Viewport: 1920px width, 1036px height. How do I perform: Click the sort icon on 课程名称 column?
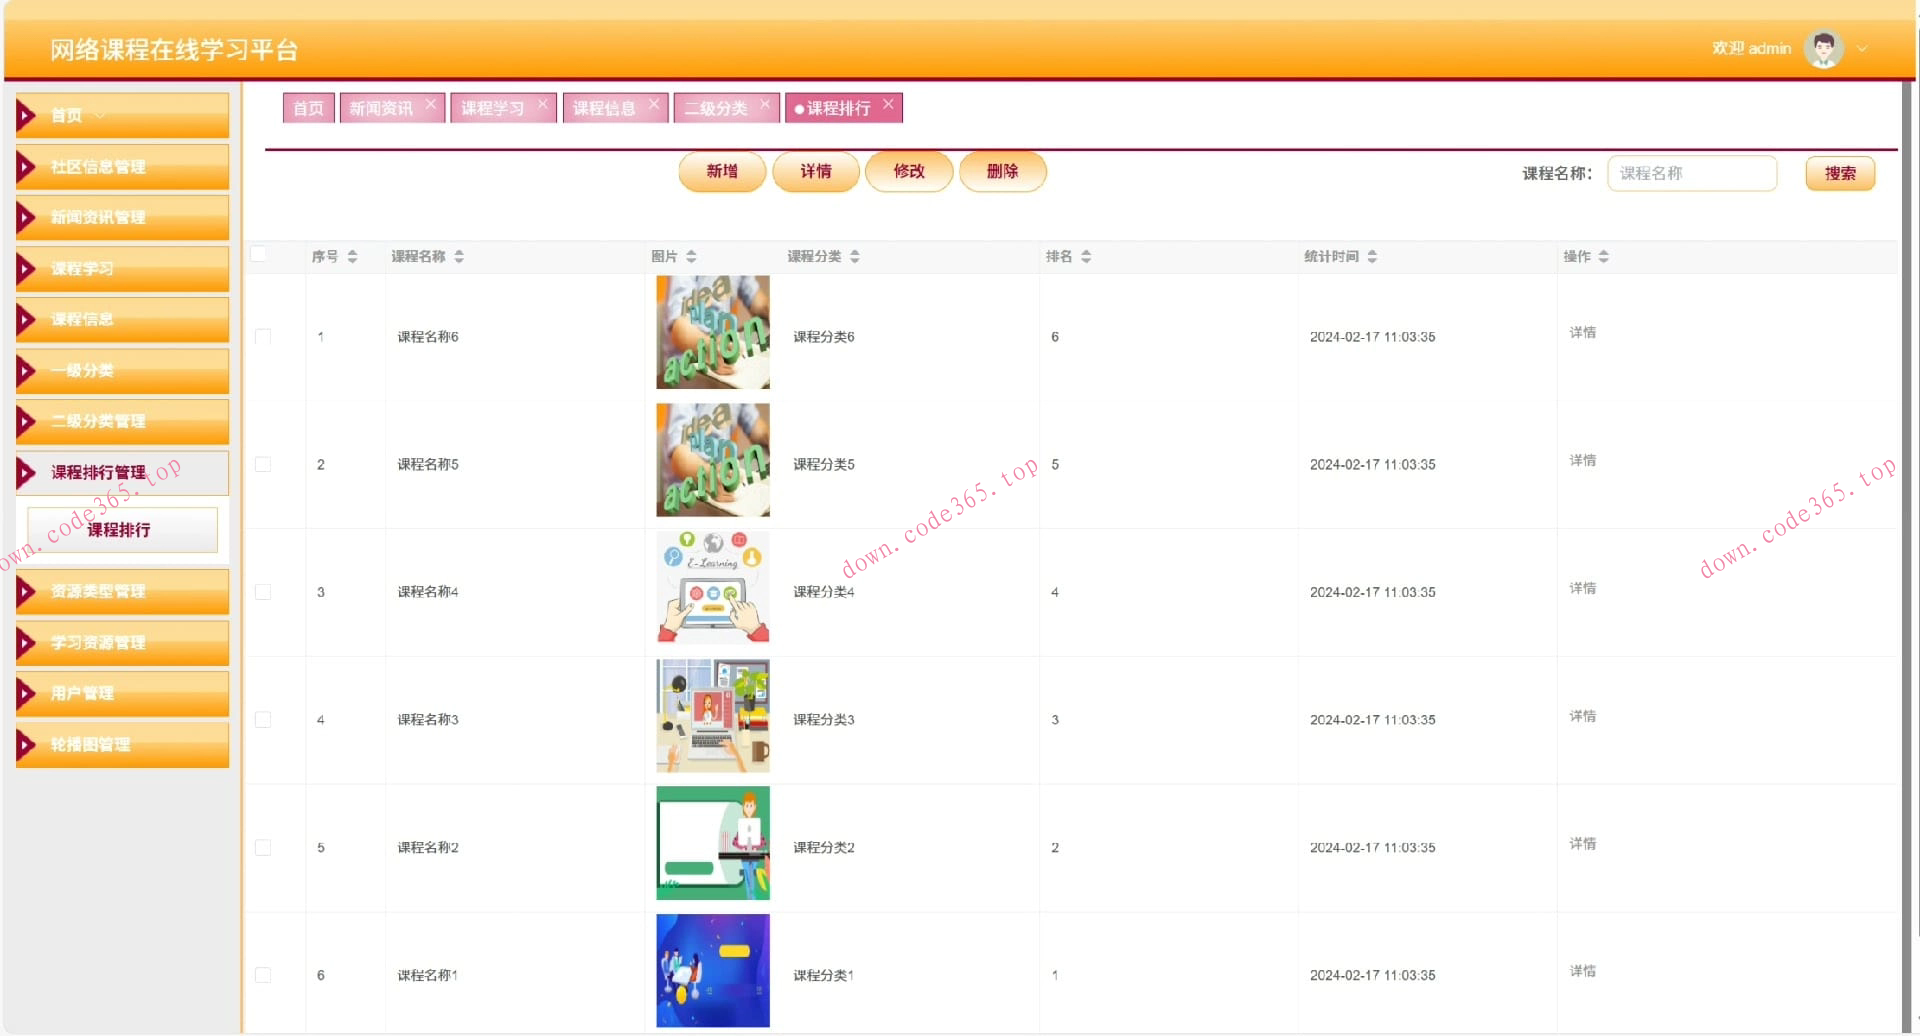point(459,256)
